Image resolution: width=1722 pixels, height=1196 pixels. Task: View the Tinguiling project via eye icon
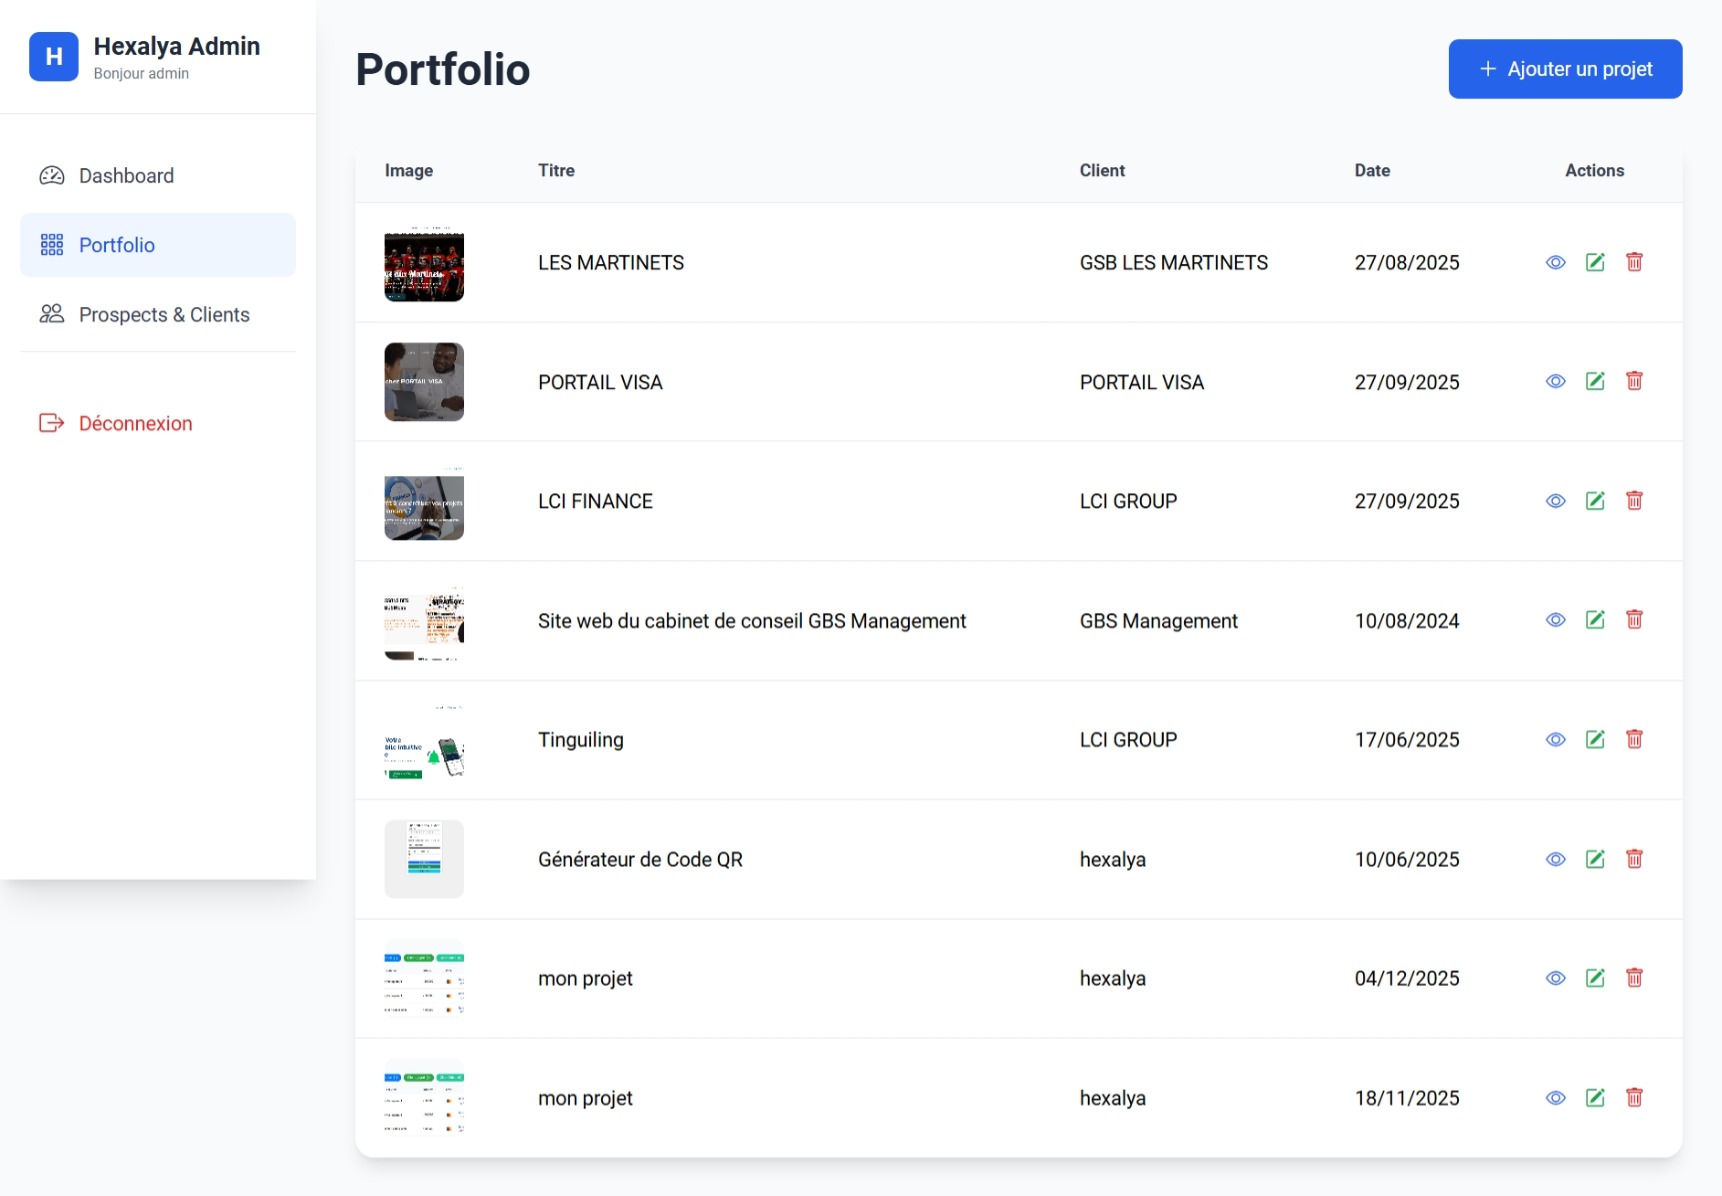click(x=1555, y=739)
